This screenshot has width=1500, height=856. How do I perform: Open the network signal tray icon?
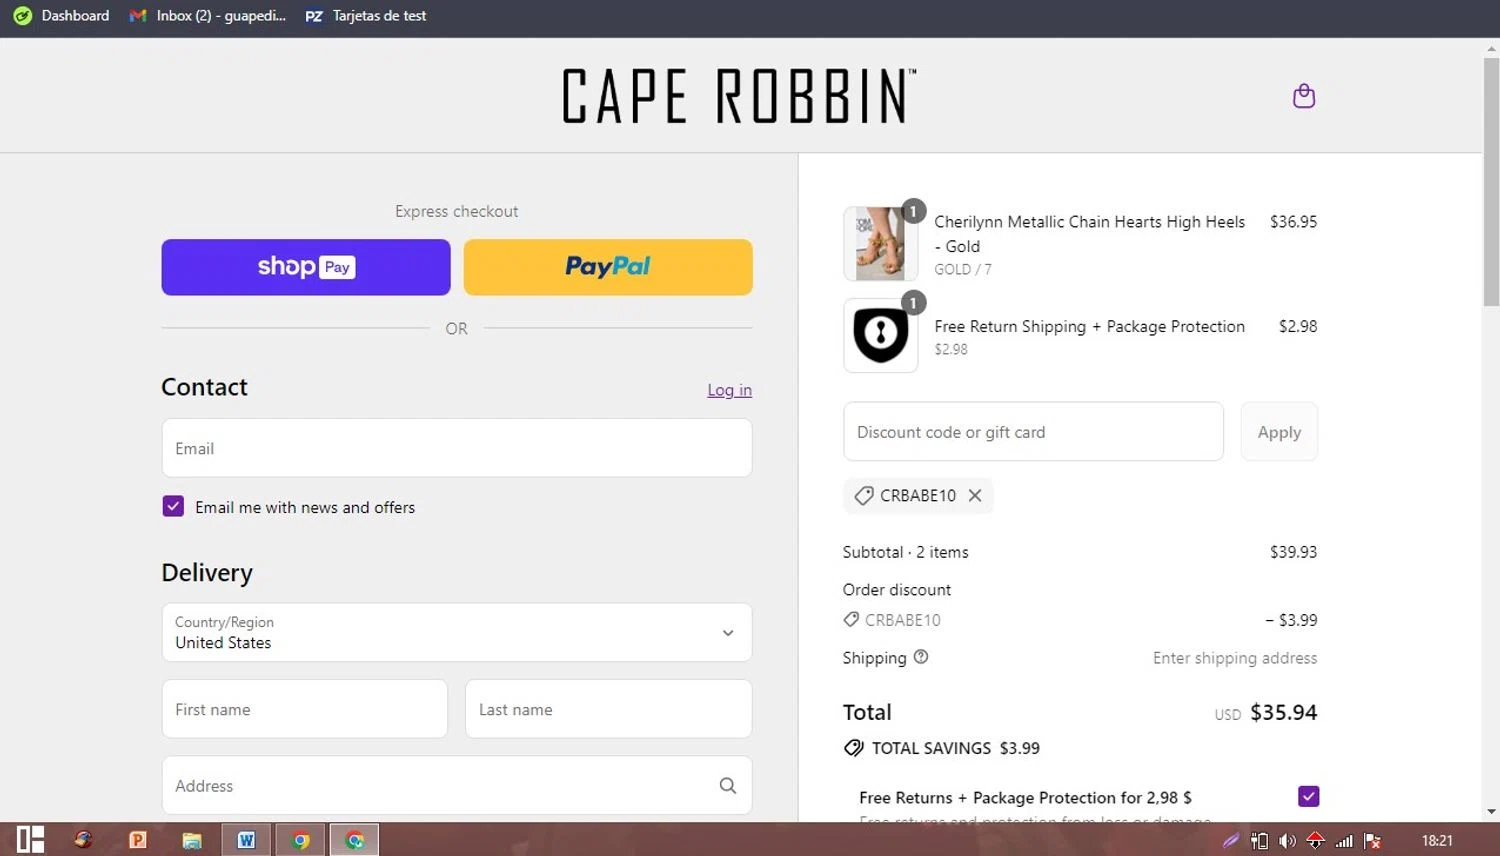pos(1345,841)
